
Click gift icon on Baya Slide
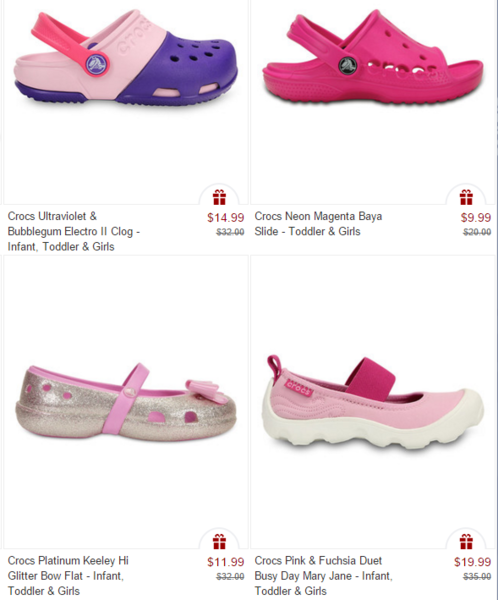click(x=466, y=197)
